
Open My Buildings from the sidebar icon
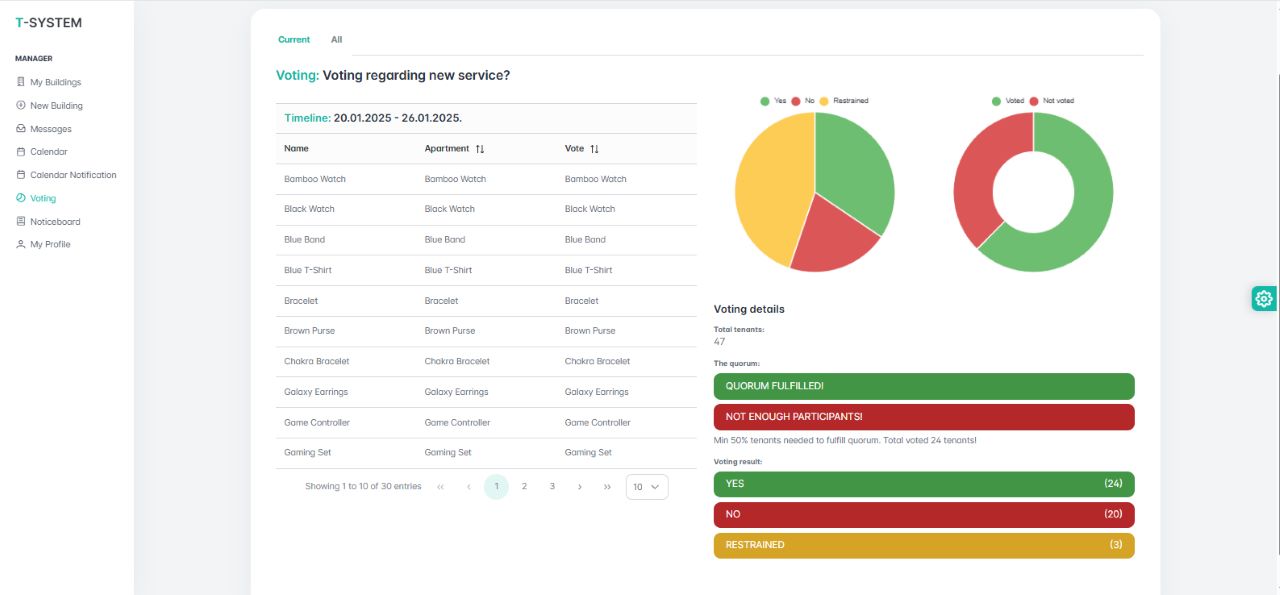pyautogui.click(x=20, y=81)
